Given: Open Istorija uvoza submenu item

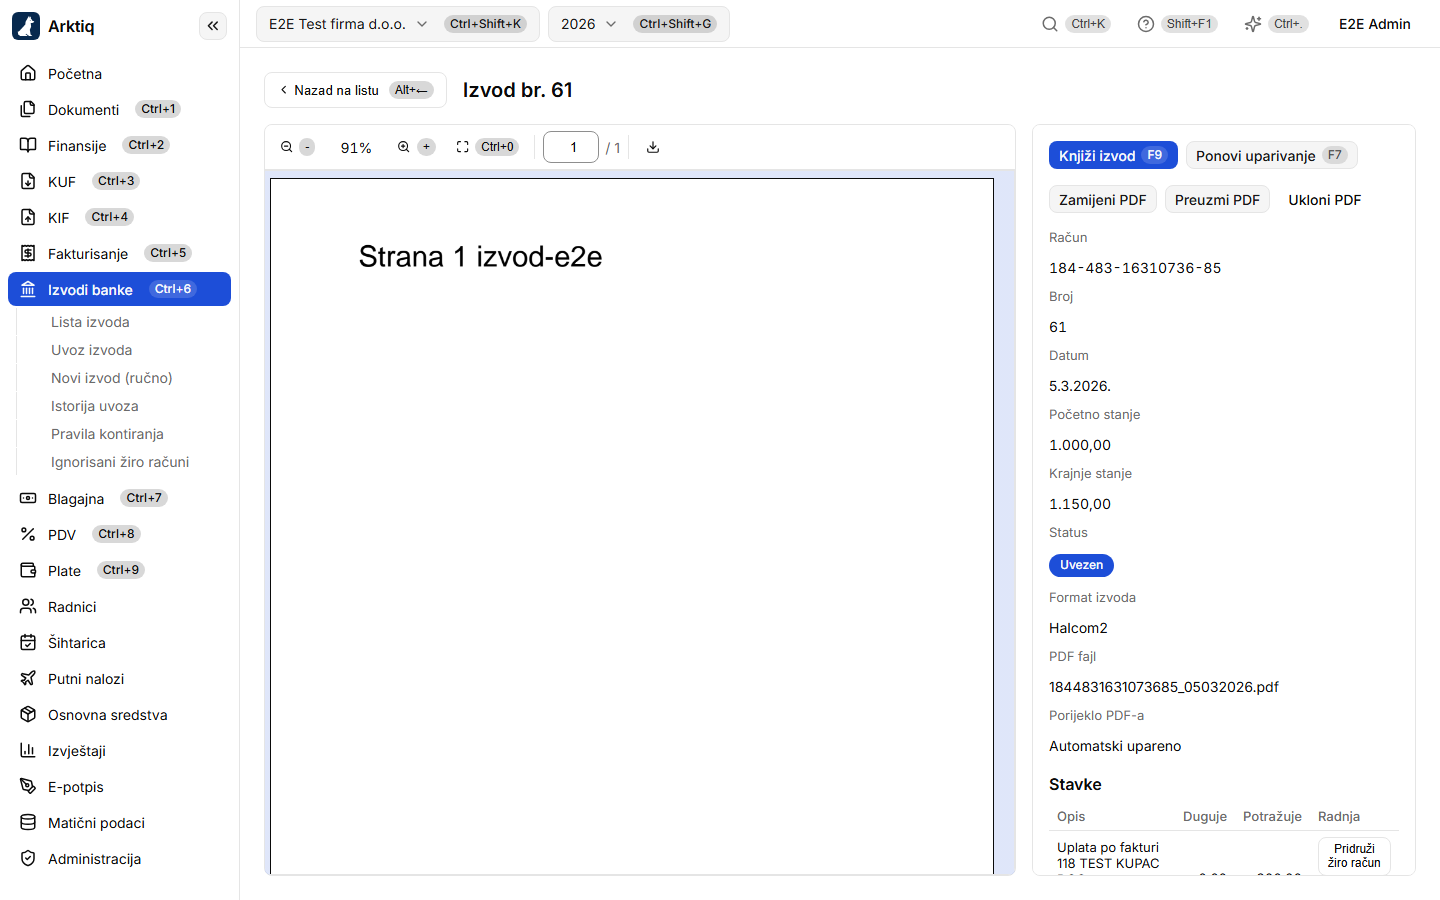Looking at the screenshot, I should [95, 406].
